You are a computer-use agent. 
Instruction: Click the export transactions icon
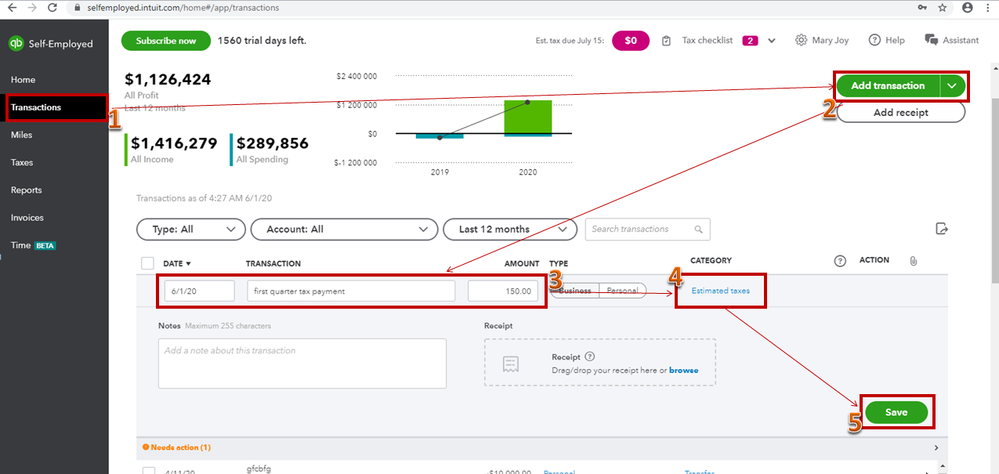pos(942,229)
